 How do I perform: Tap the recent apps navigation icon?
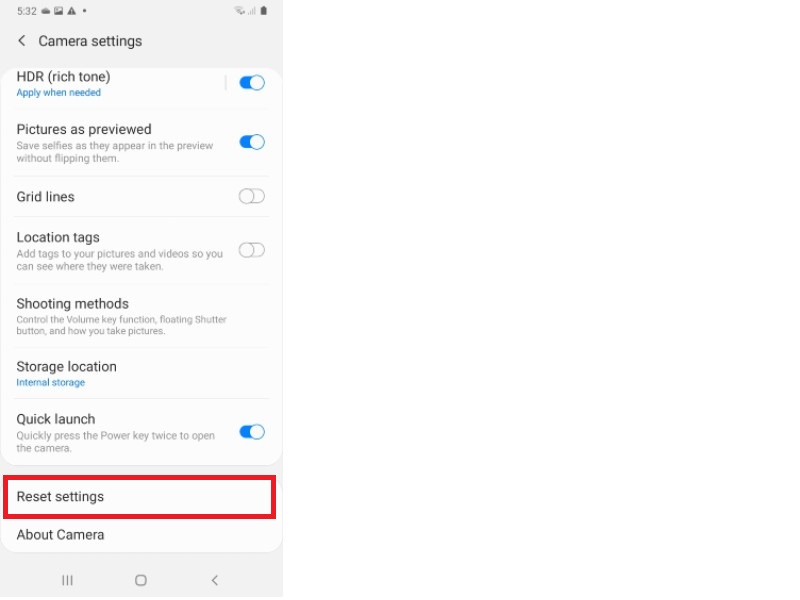pyautogui.click(x=67, y=580)
